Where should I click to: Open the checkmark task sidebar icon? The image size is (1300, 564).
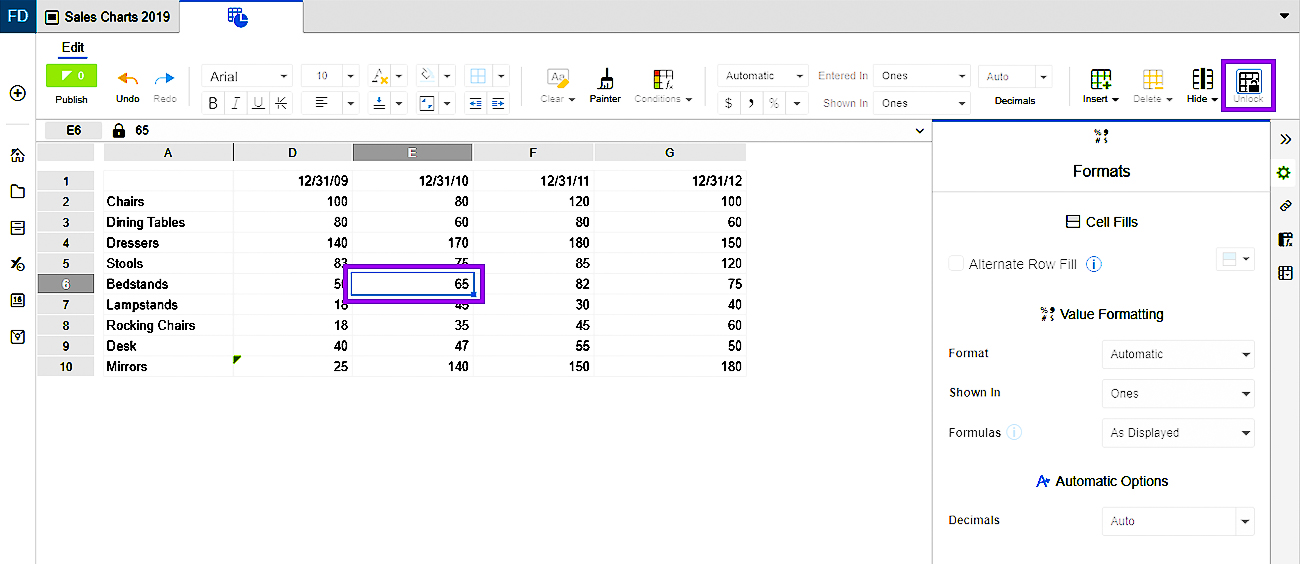click(x=17, y=336)
